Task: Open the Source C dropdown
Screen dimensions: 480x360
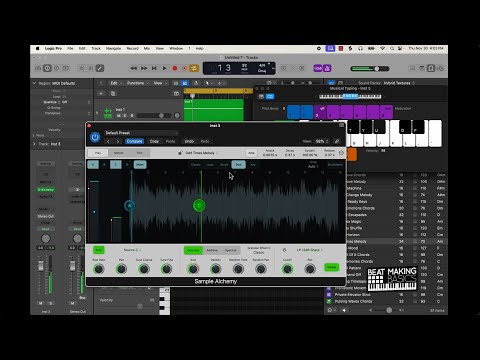Action: pyautogui.click(x=132, y=250)
